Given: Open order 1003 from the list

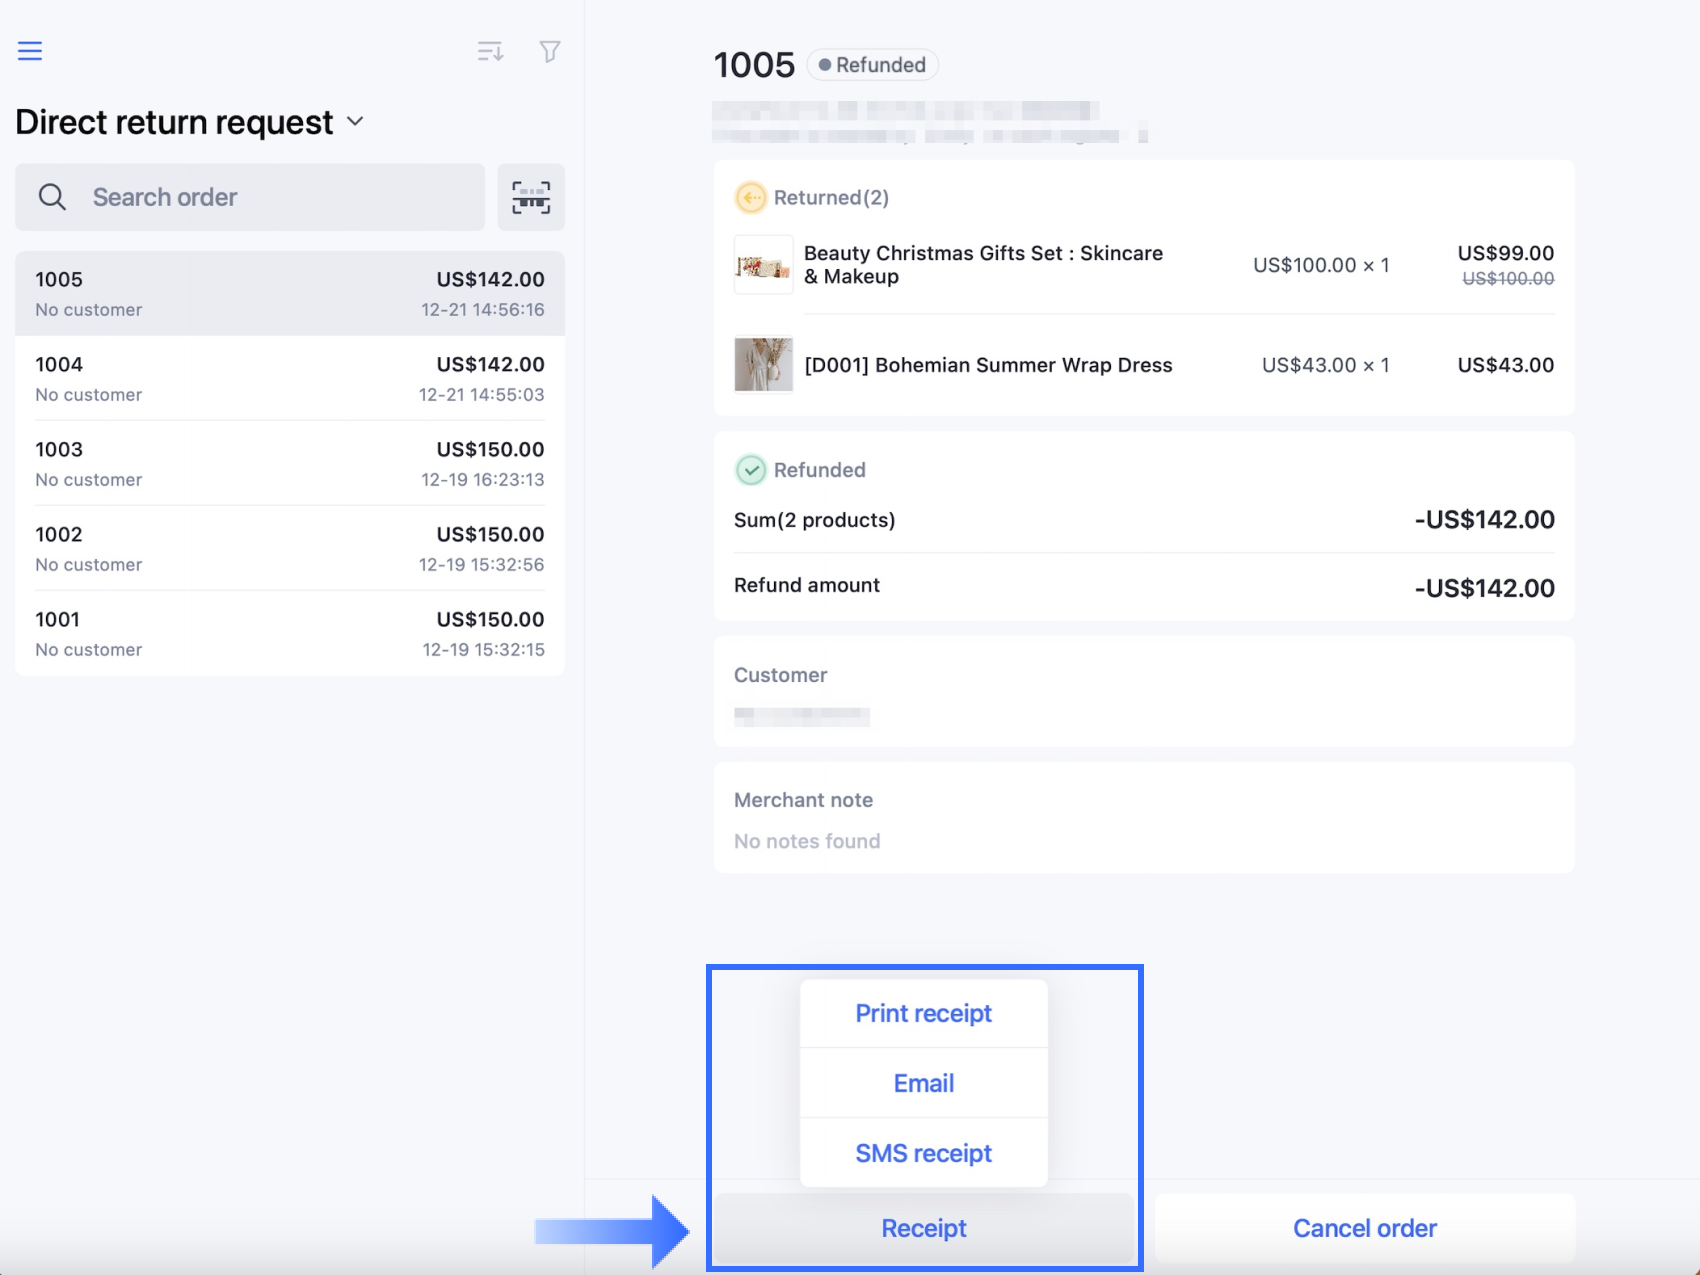Looking at the screenshot, I should (289, 464).
